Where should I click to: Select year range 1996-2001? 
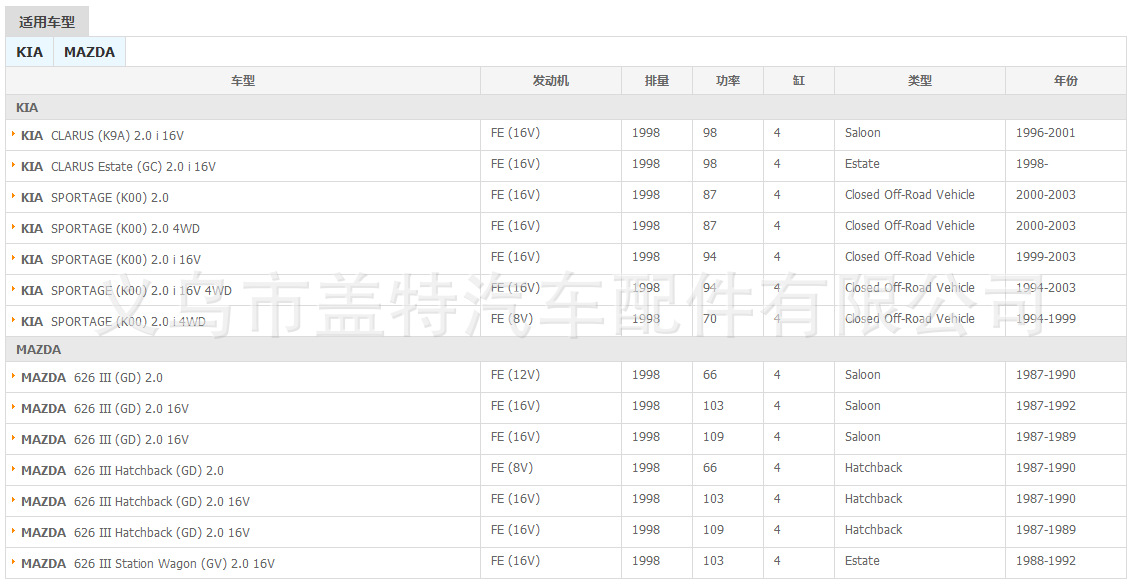(x=1045, y=133)
